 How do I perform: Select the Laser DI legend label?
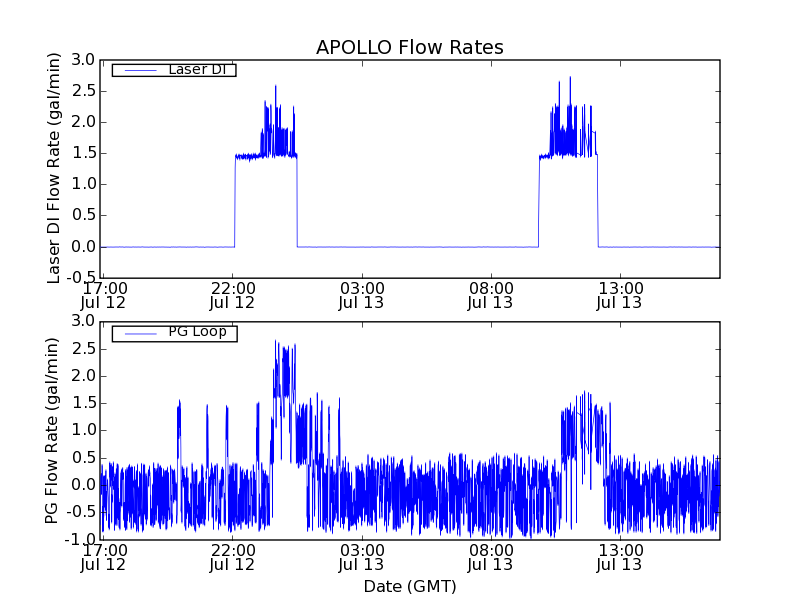(x=197, y=69)
